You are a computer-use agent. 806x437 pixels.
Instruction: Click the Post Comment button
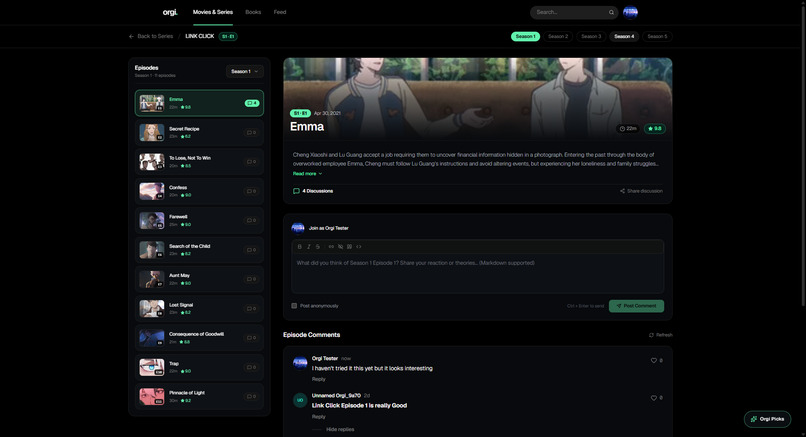(x=636, y=306)
